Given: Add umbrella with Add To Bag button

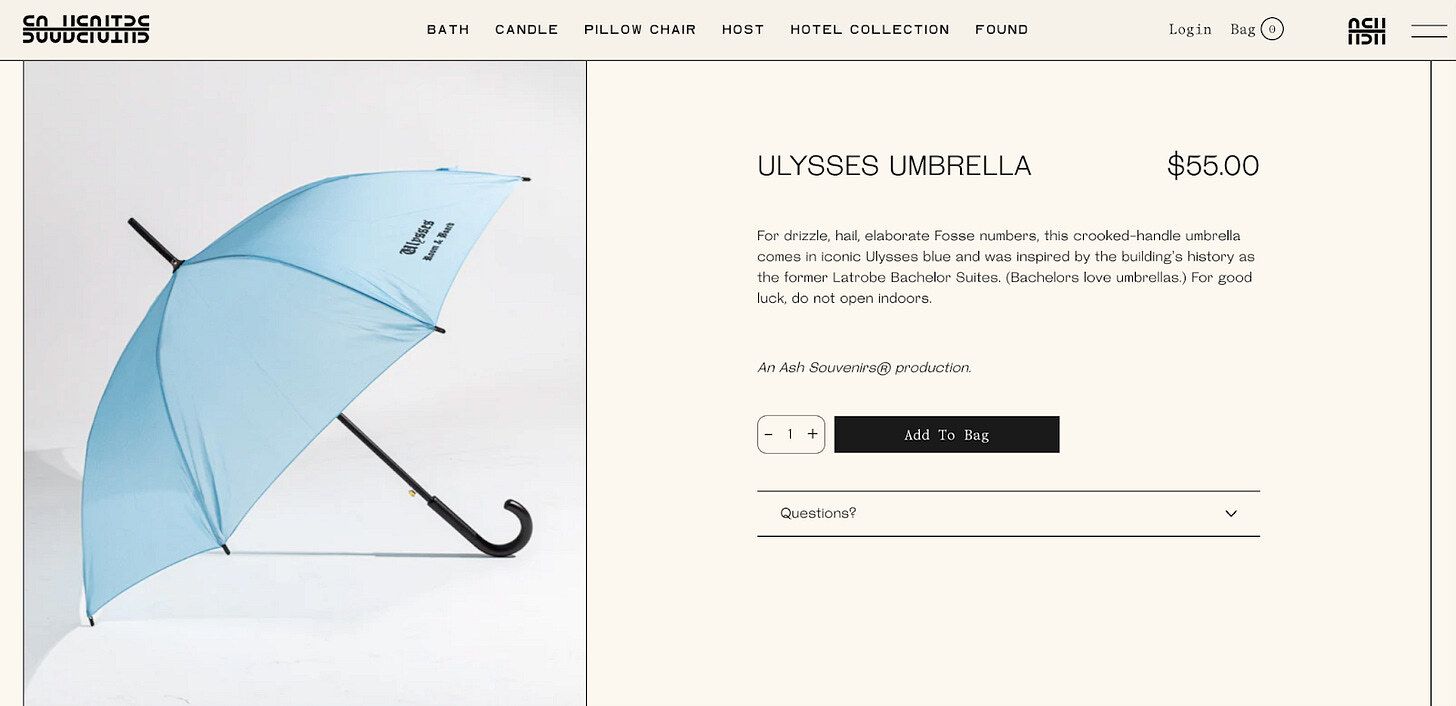Looking at the screenshot, I should pos(947,434).
